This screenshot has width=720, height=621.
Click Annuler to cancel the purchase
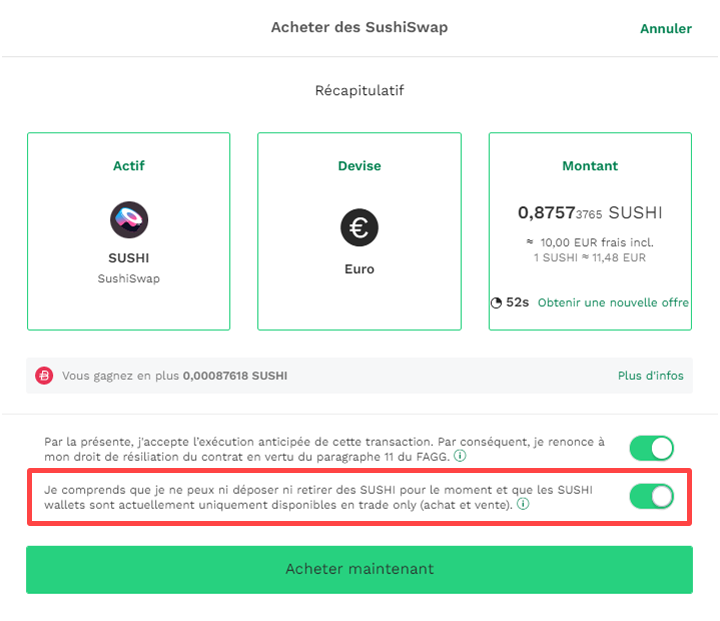666,28
